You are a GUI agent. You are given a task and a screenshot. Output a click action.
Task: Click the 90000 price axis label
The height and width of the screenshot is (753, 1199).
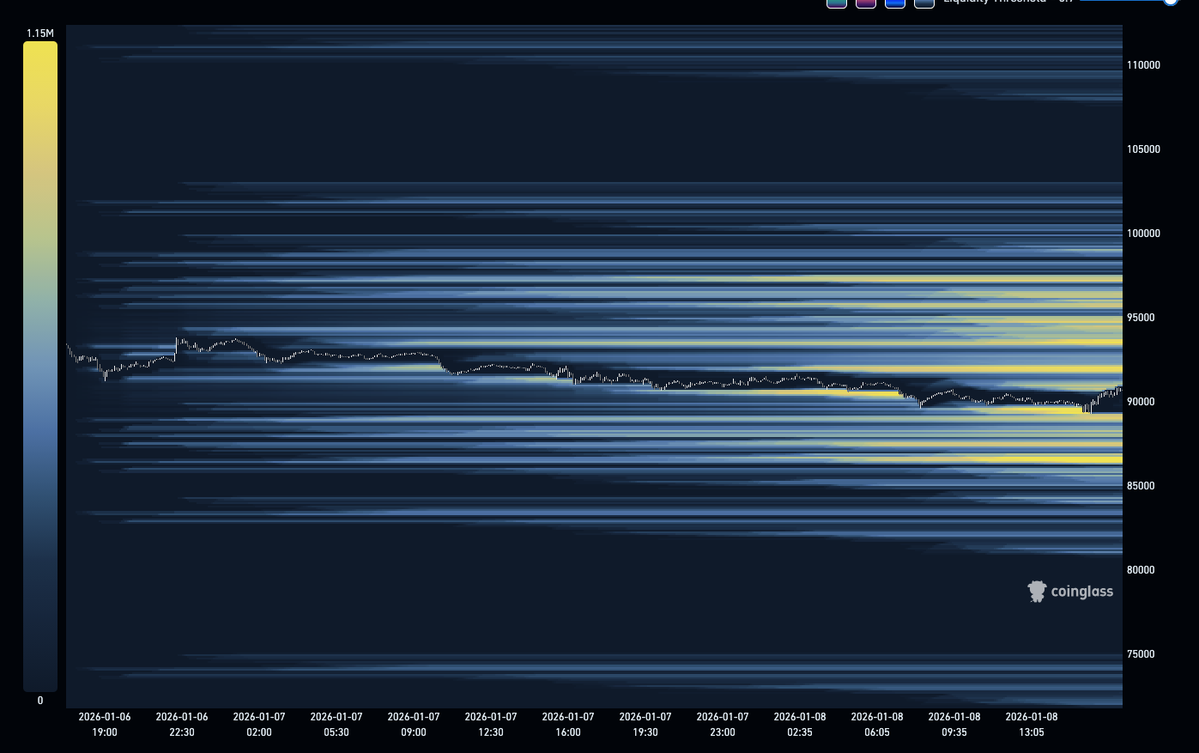coord(1140,401)
